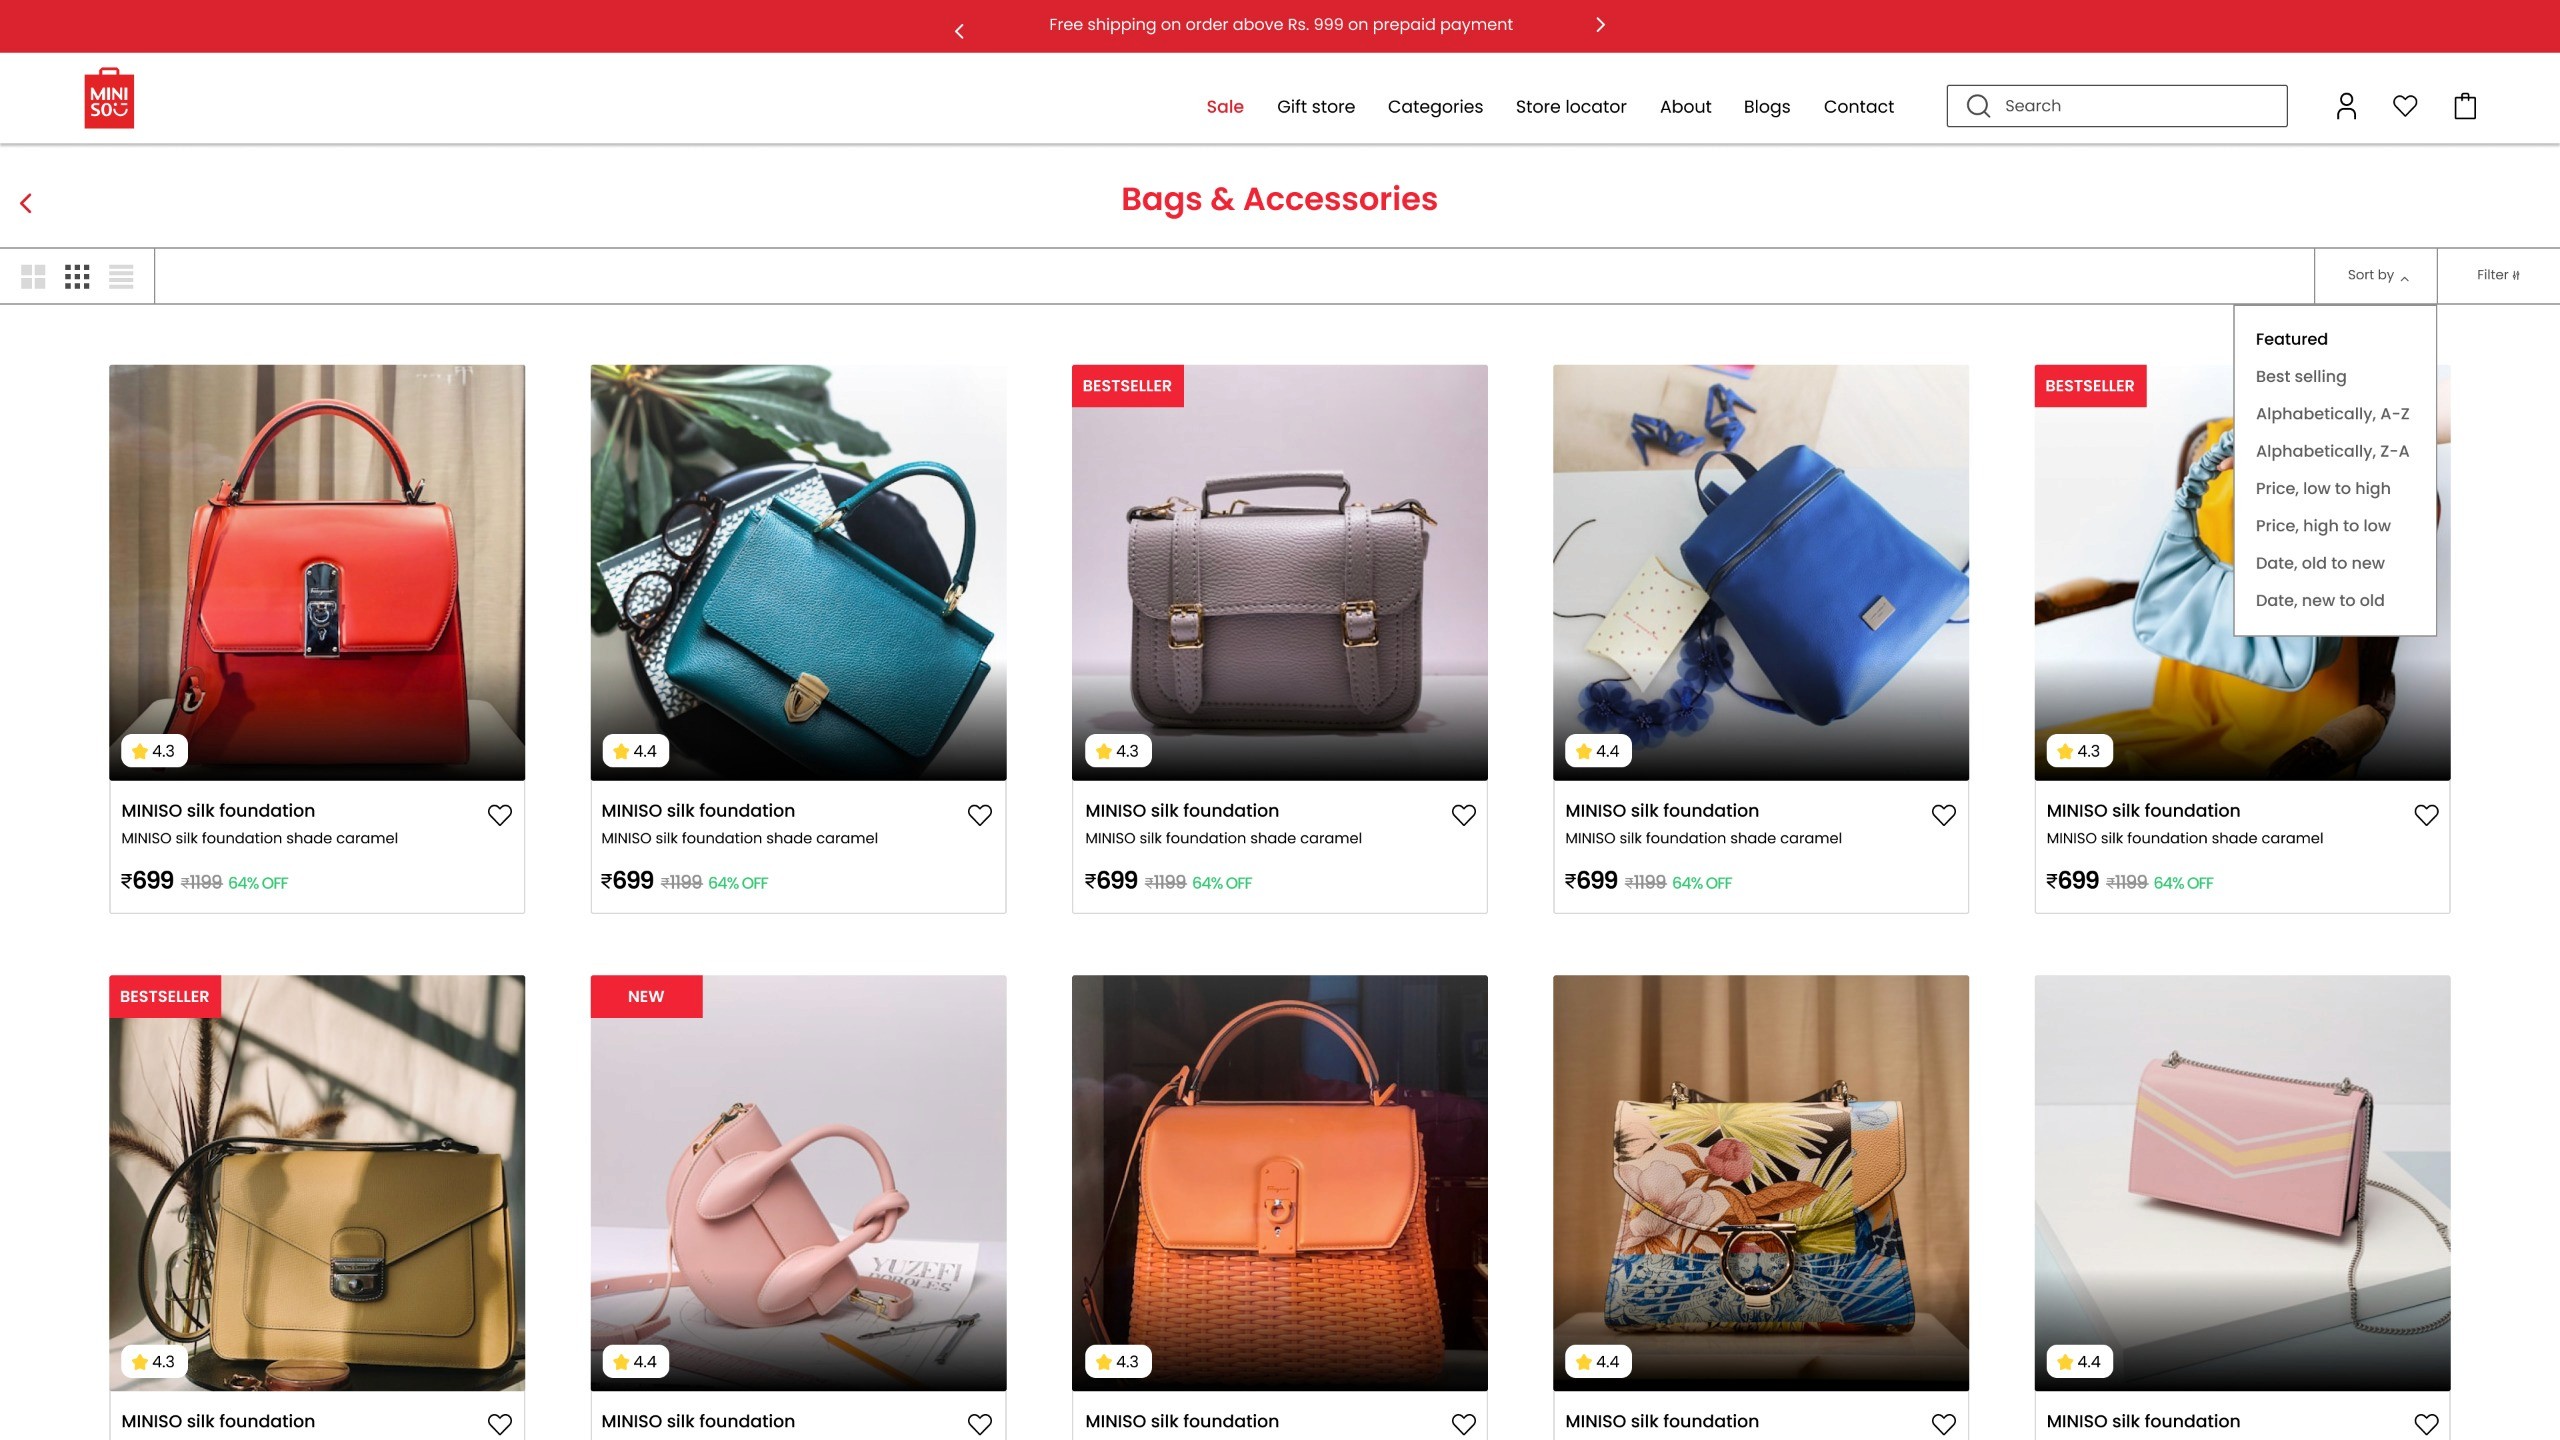This screenshot has height=1440, width=2560.
Task: Switch to two-column large grid view
Action: click(x=33, y=277)
